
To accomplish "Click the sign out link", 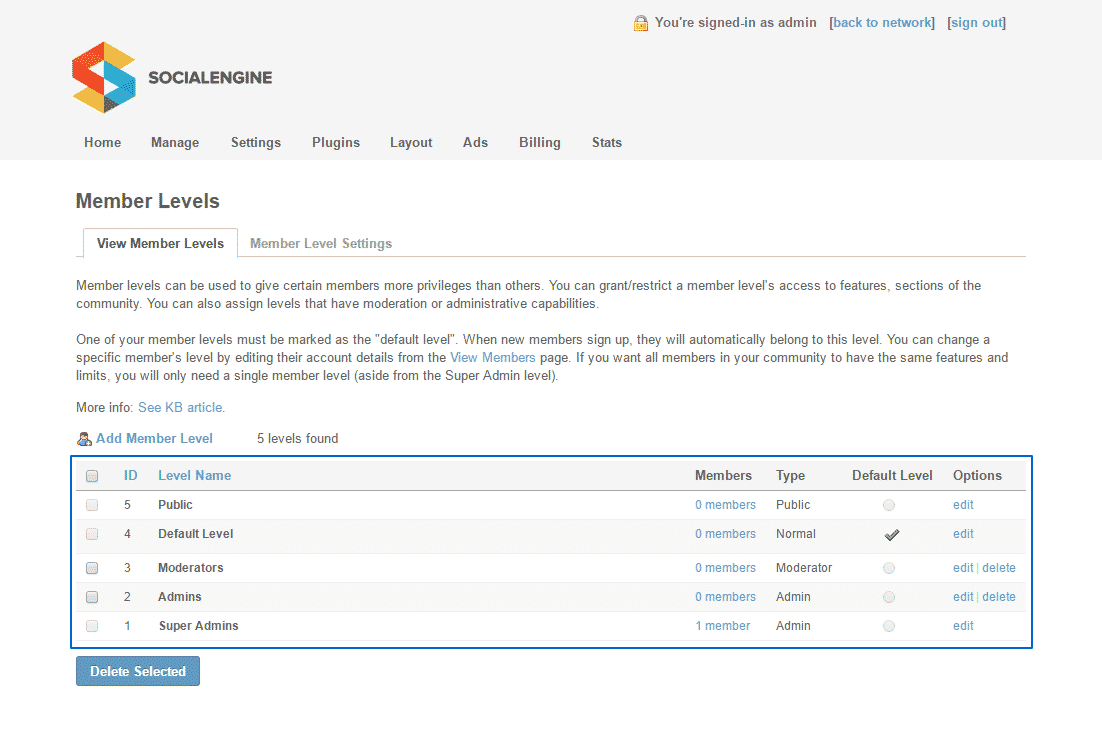I will tap(976, 23).
